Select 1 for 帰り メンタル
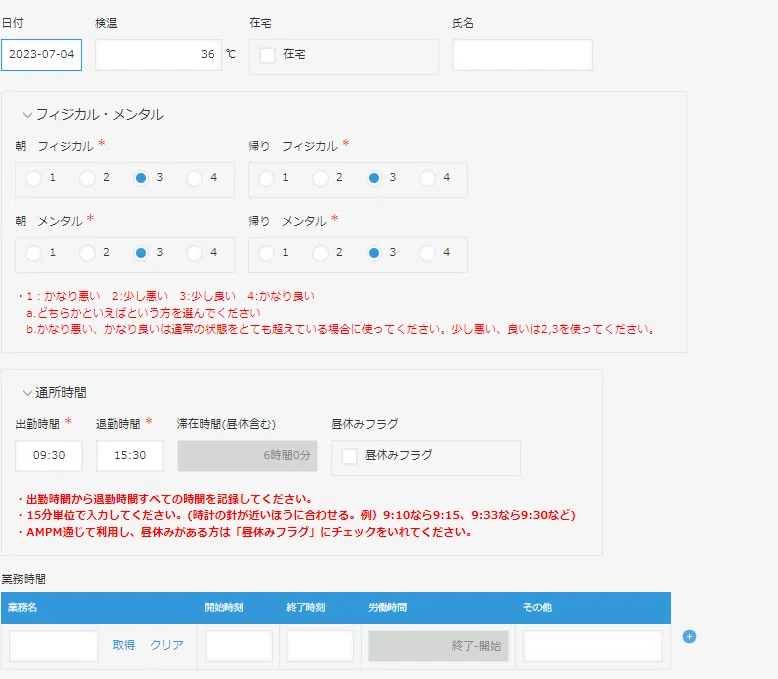 click(x=266, y=253)
